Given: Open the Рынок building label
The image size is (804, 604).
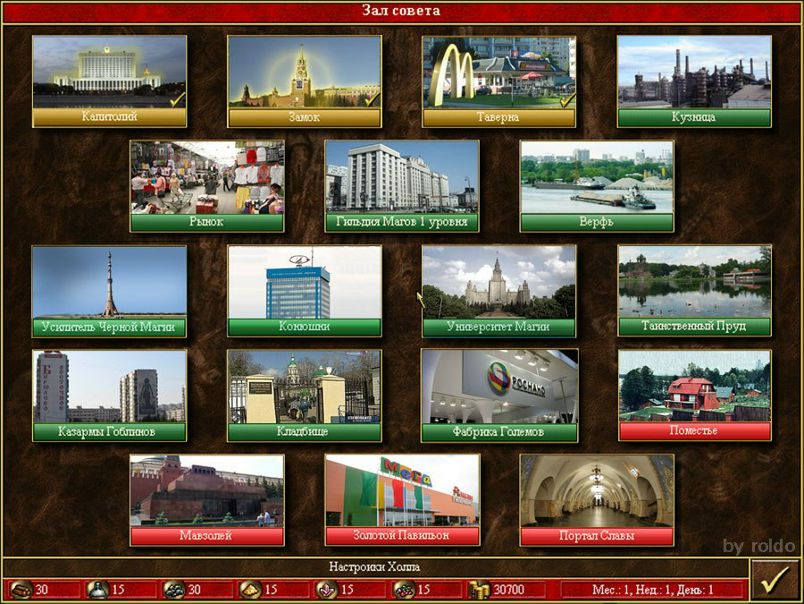Looking at the screenshot, I should pyautogui.click(x=206, y=222).
